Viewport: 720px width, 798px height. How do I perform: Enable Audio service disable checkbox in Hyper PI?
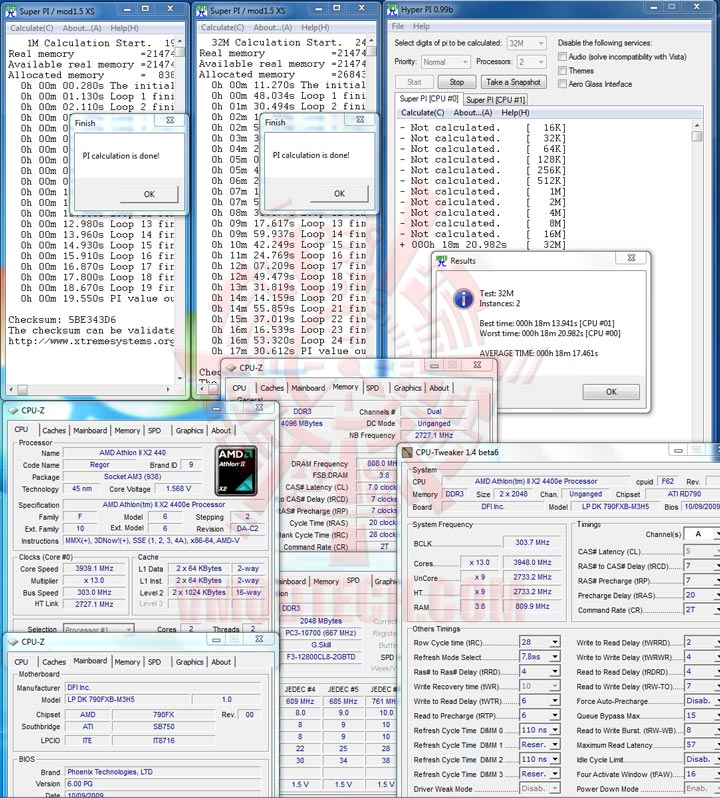pos(562,56)
